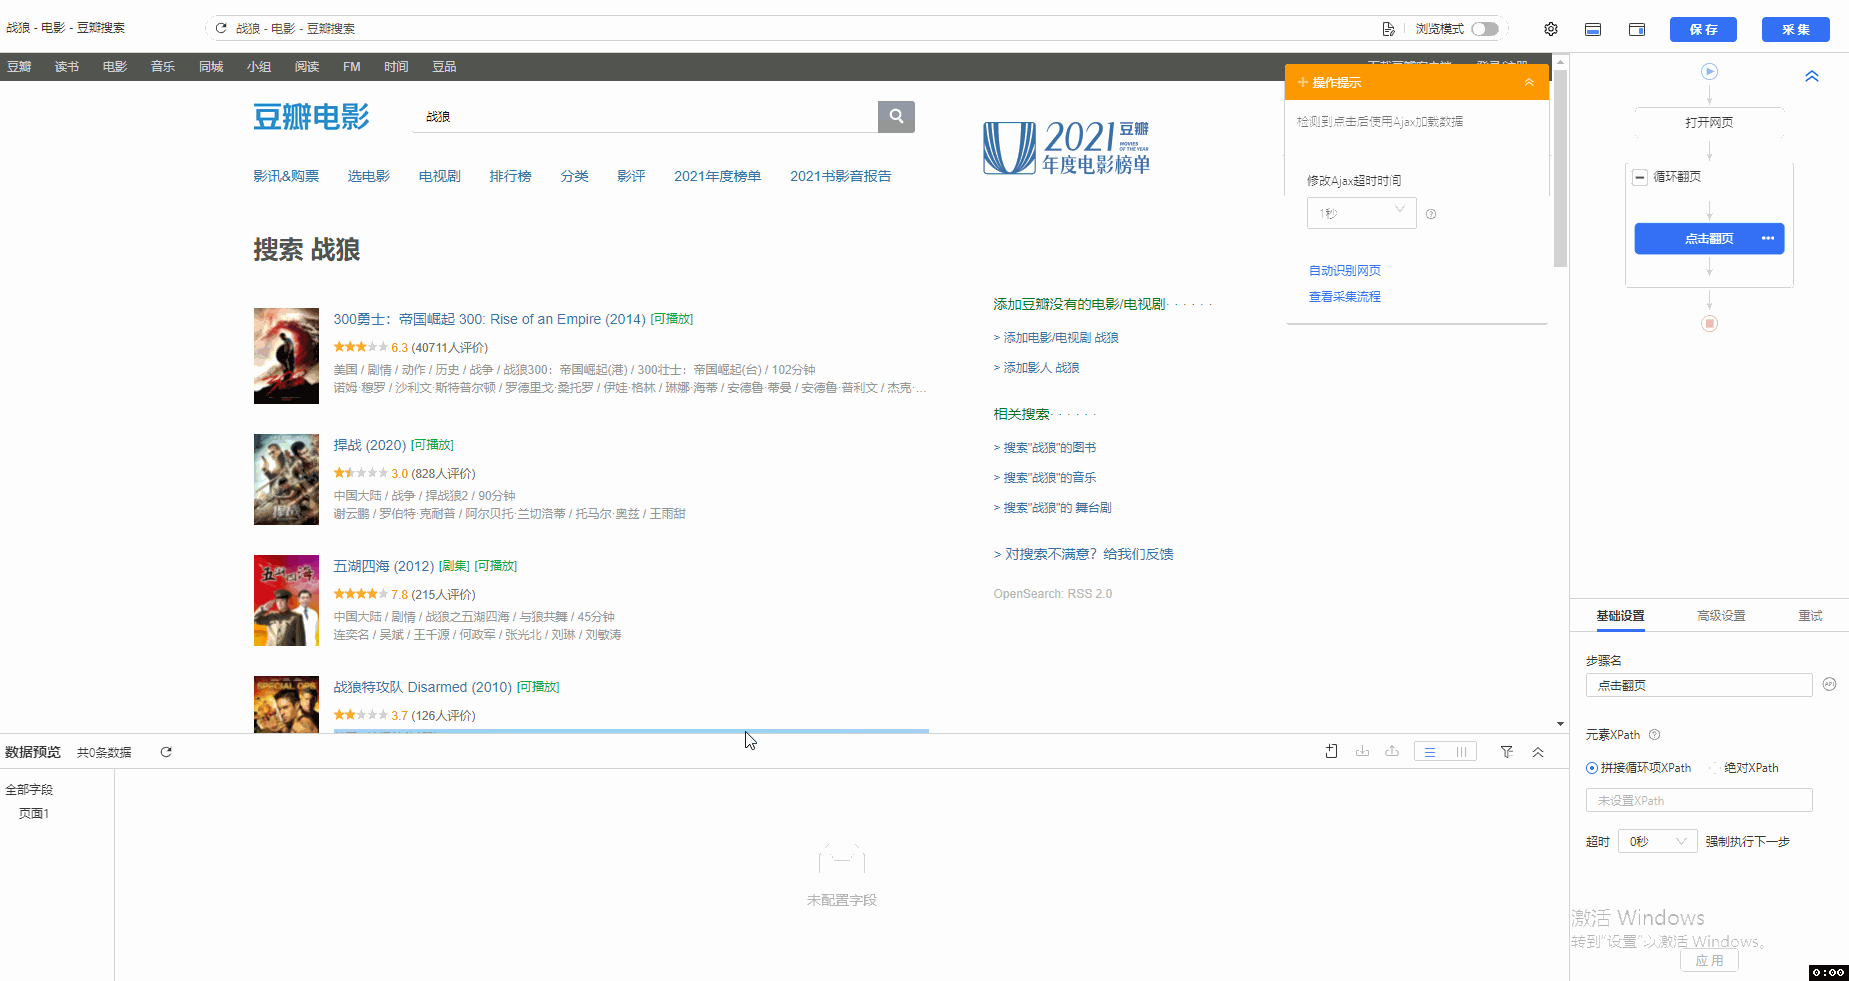Collapse workflow panel with double chevron
1849x981 pixels.
tap(1812, 76)
